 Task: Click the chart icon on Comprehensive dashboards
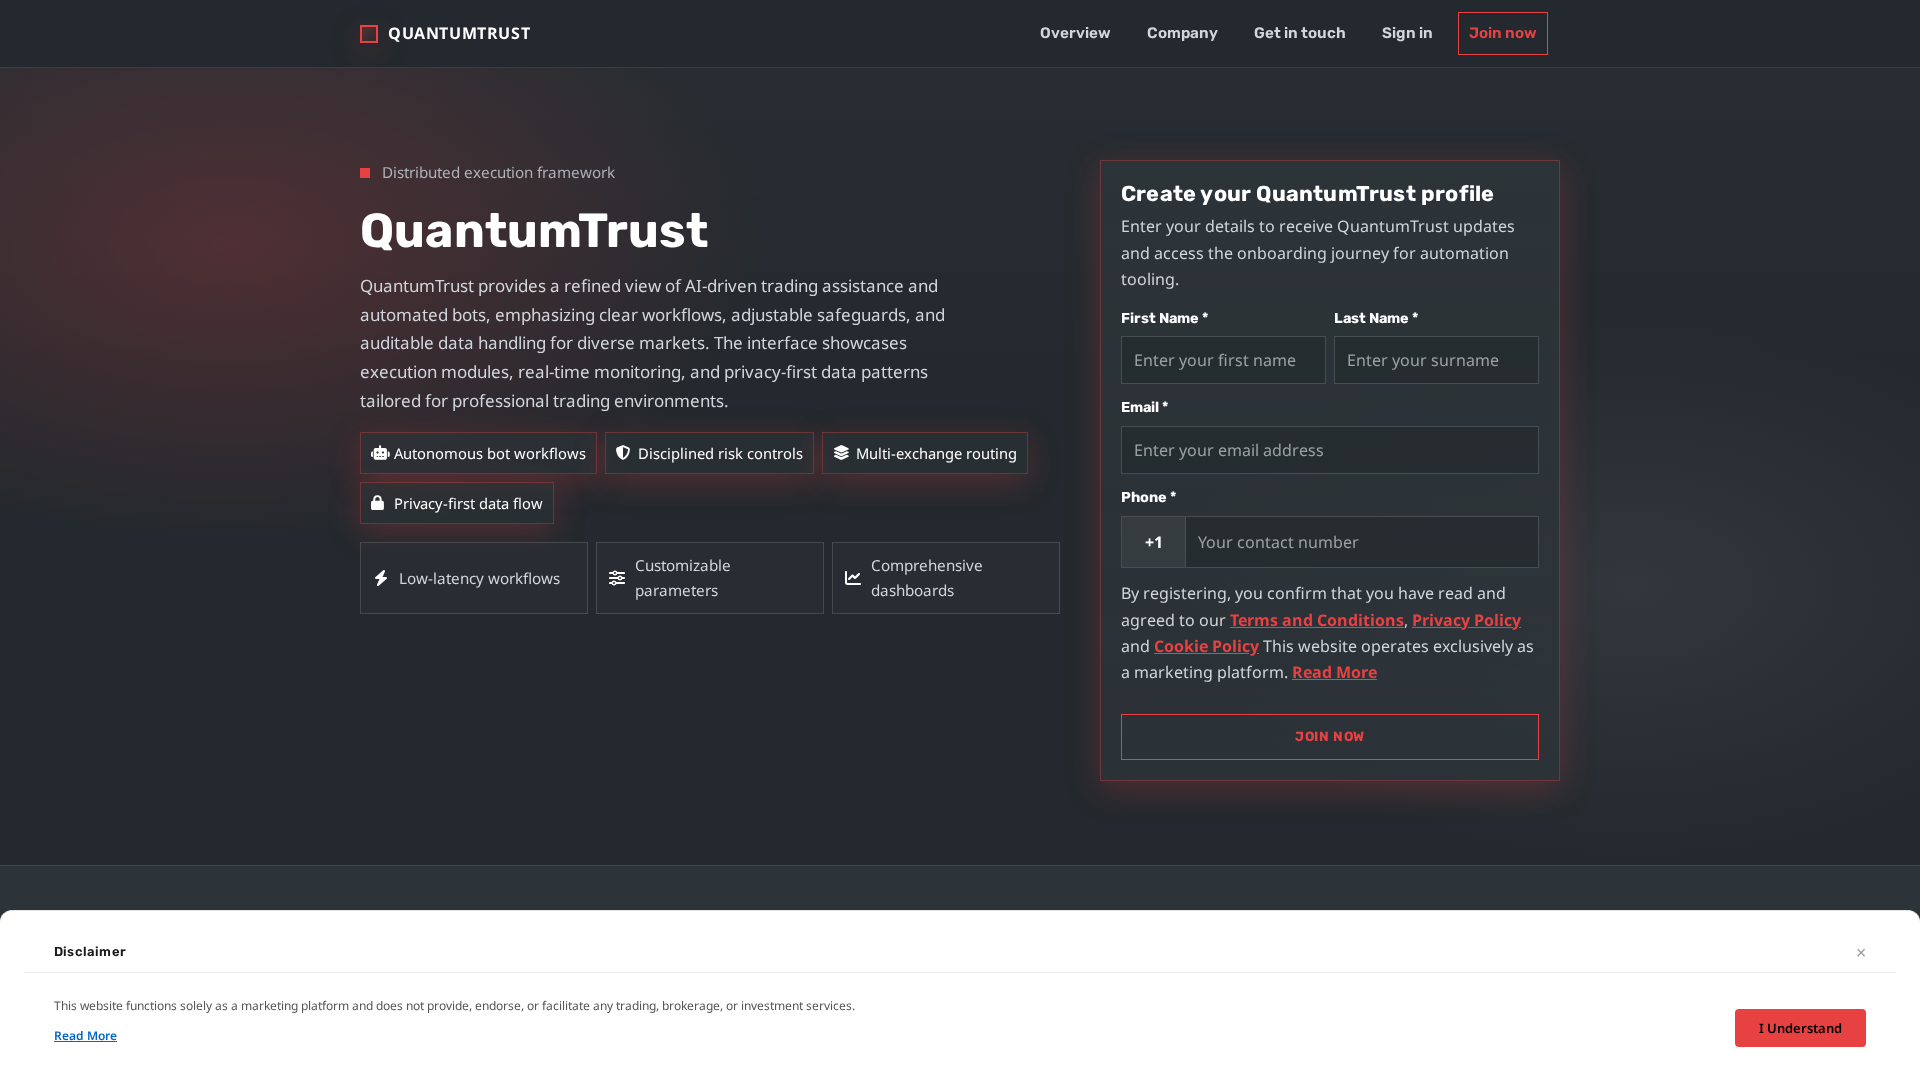point(852,578)
